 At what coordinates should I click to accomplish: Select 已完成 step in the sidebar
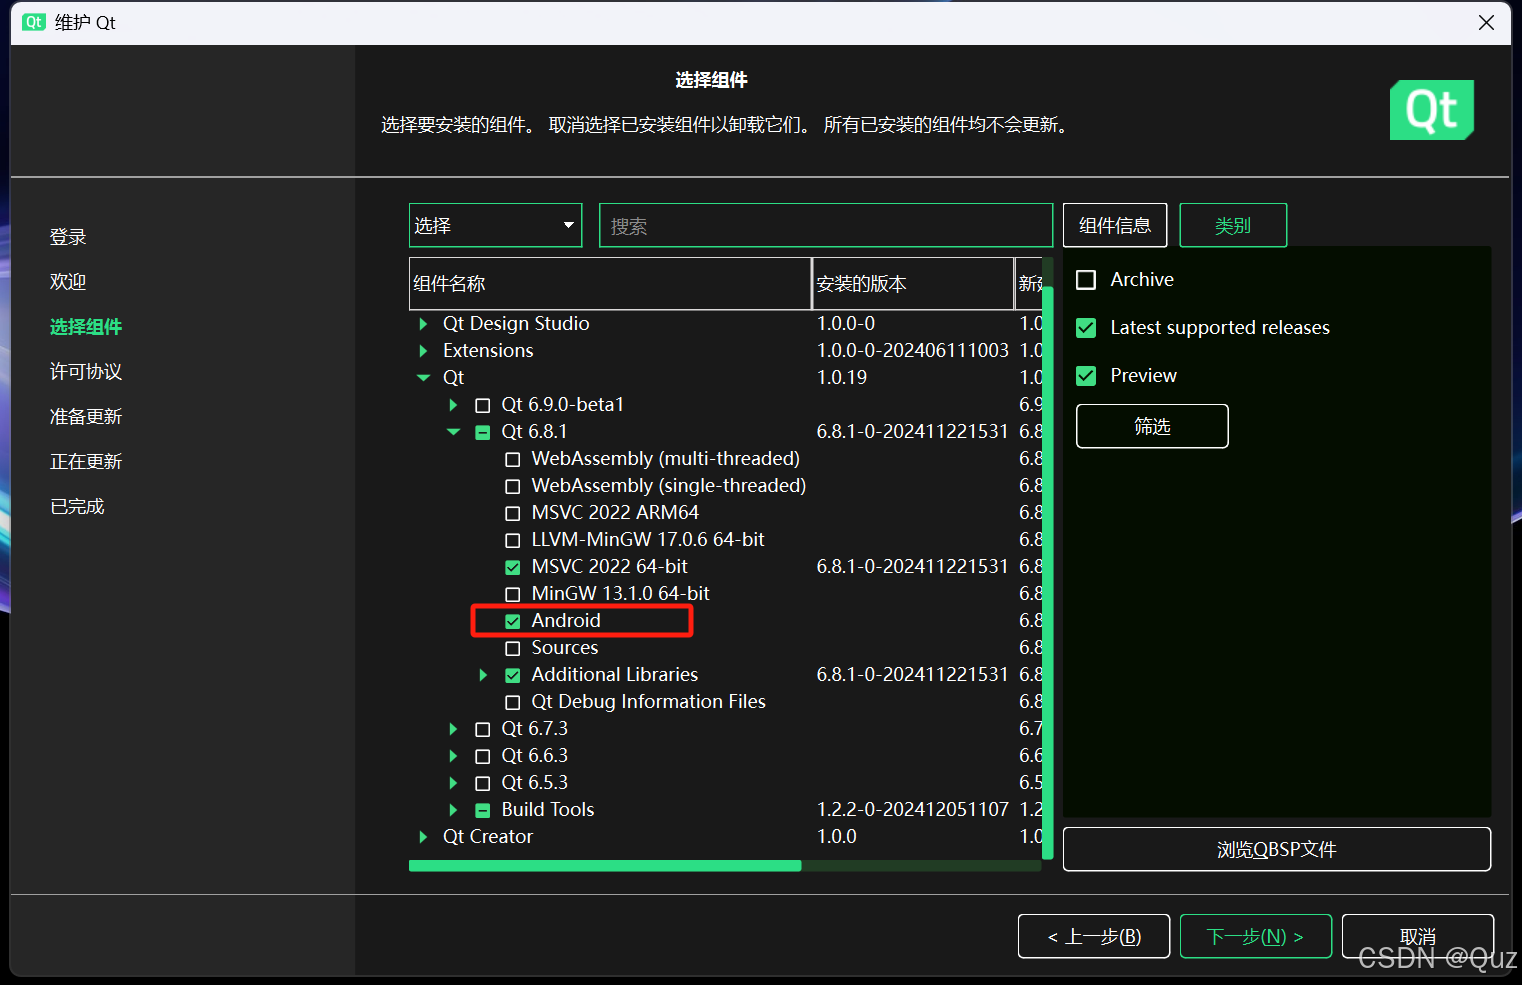click(x=77, y=507)
